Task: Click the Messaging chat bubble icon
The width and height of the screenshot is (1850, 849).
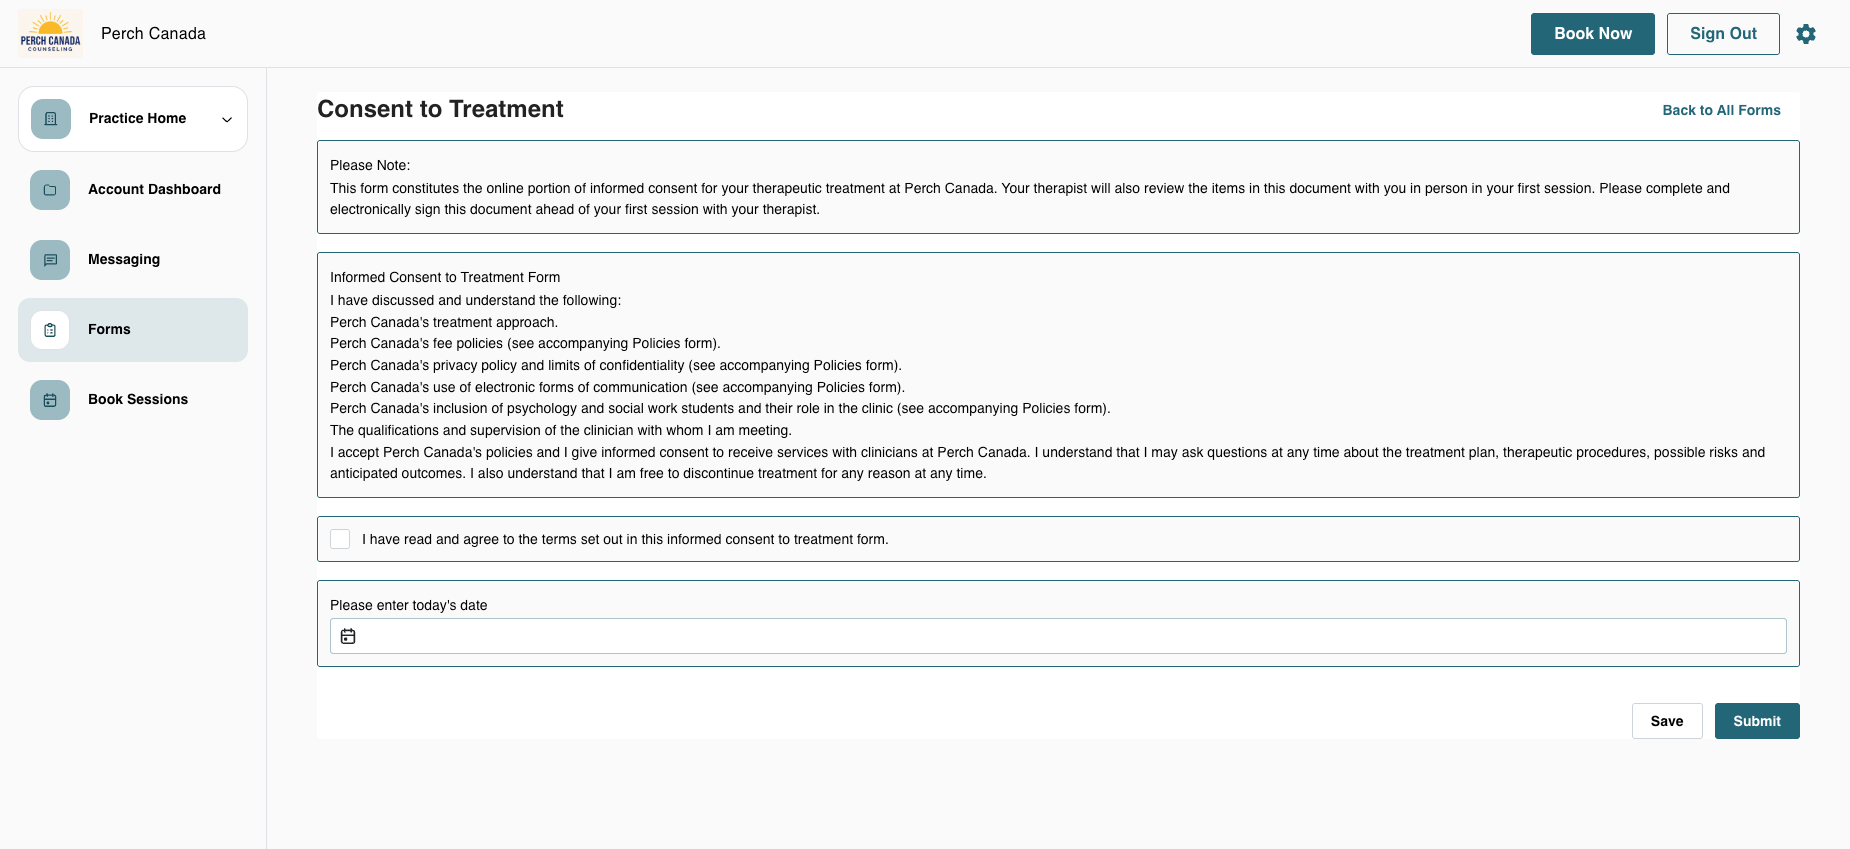Action: pyautogui.click(x=50, y=260)
